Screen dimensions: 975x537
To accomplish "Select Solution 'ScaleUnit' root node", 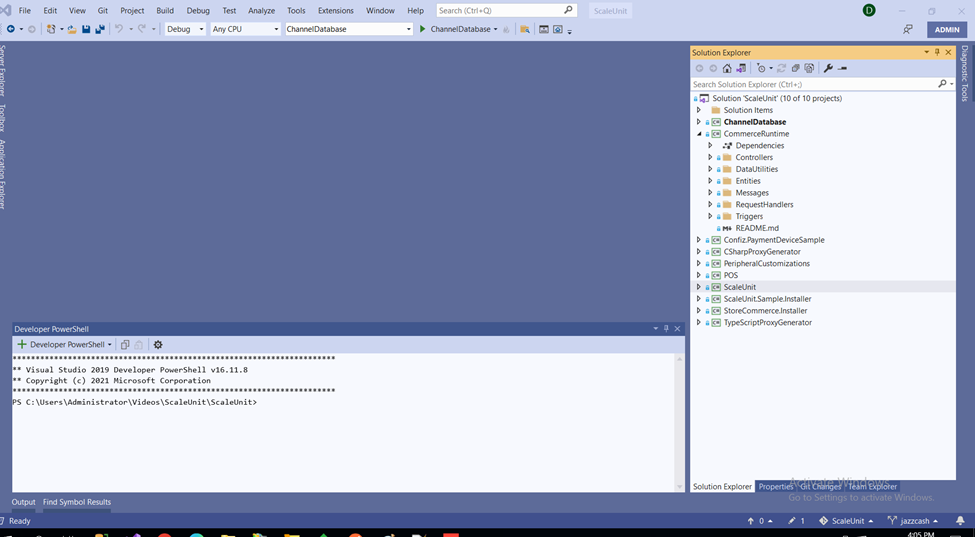I will (x=777, y=98).
